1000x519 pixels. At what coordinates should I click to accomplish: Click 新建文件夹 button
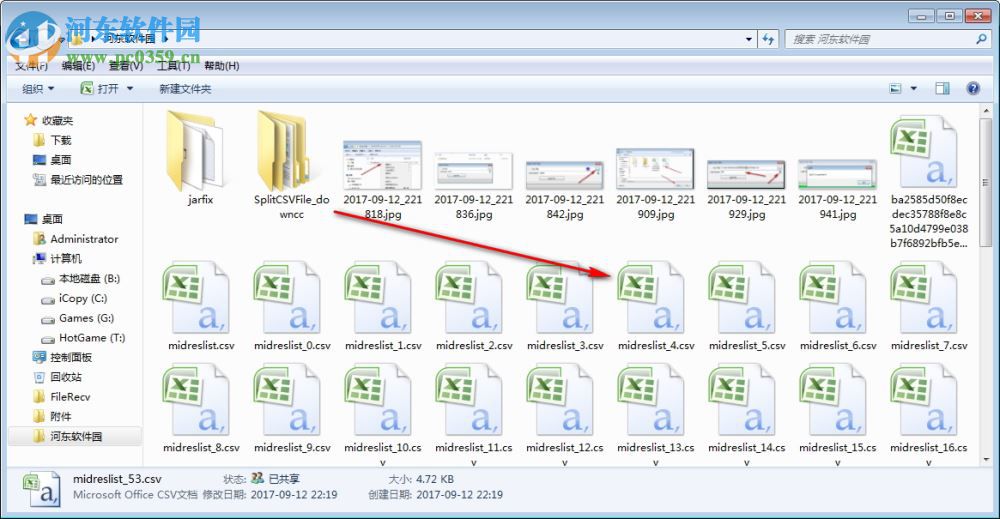(x=185, y=89)
